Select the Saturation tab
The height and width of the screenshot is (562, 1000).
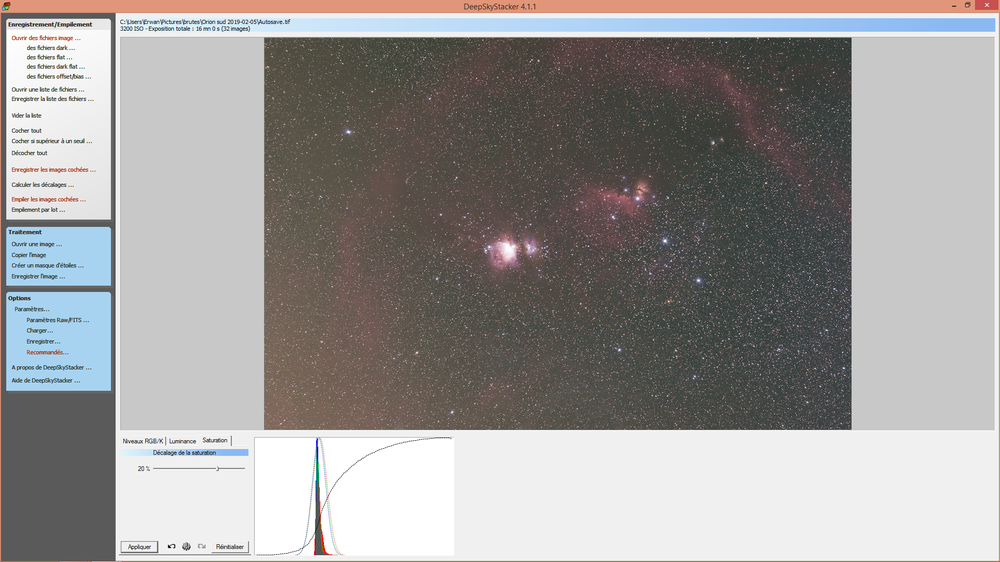(215, 440)
